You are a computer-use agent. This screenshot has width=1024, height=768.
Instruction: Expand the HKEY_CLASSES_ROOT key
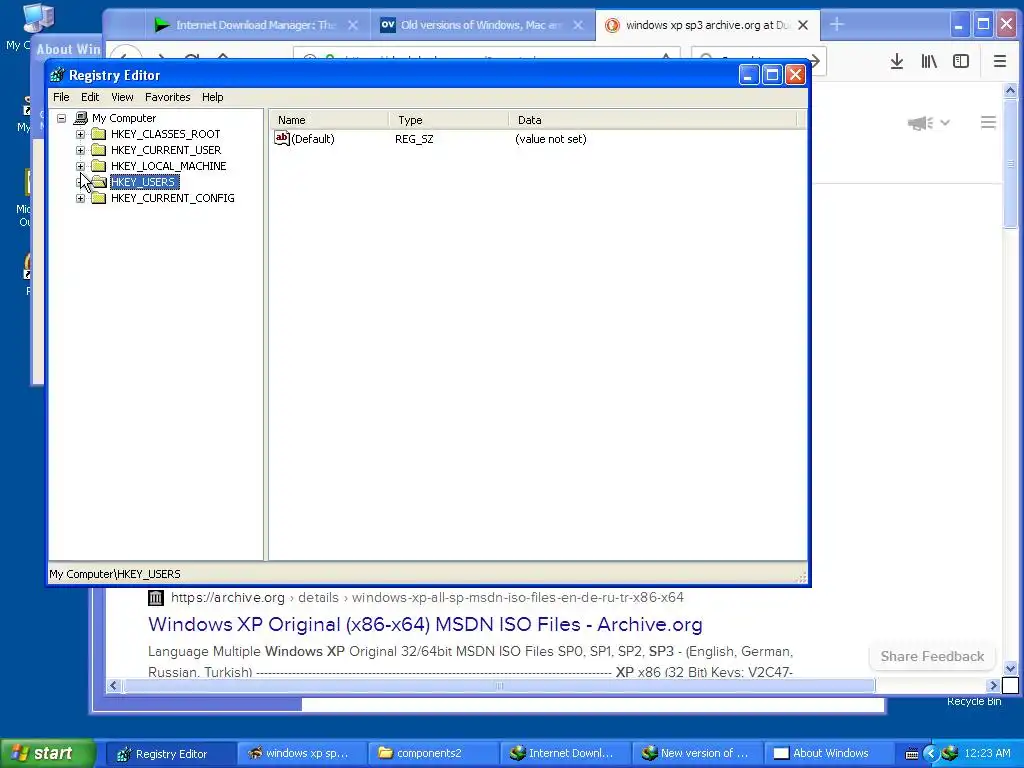coord(80,135)
